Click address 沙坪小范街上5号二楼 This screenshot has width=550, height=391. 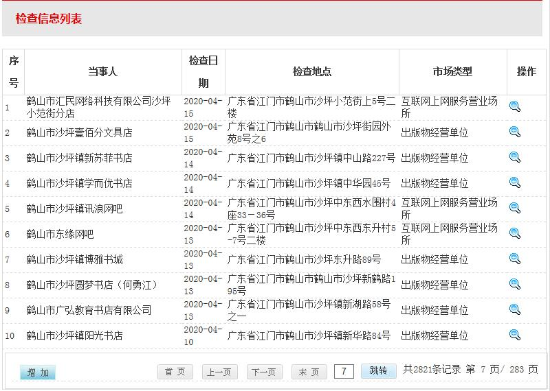pos(311,107)
